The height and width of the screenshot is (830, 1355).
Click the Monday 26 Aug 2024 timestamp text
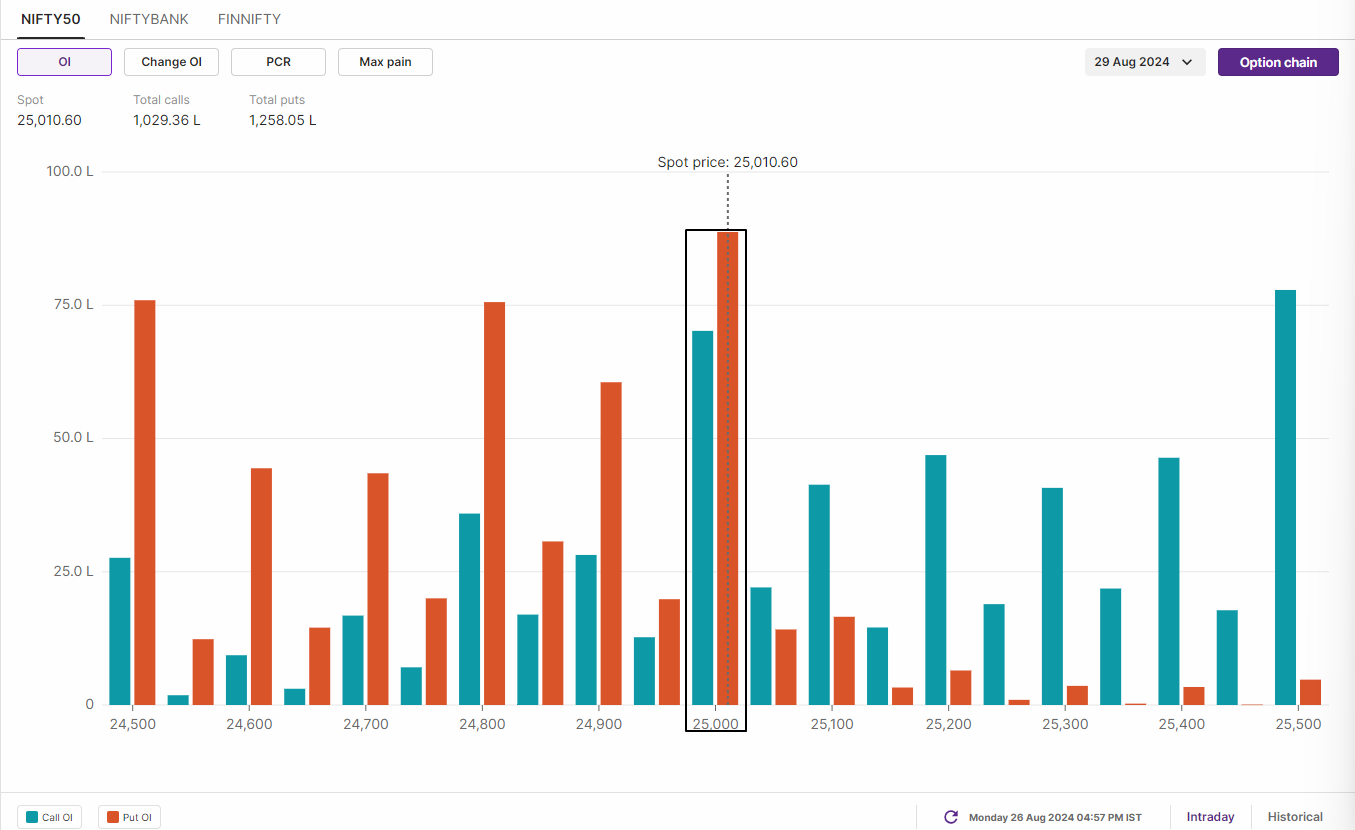click(x=1055, y=818)
